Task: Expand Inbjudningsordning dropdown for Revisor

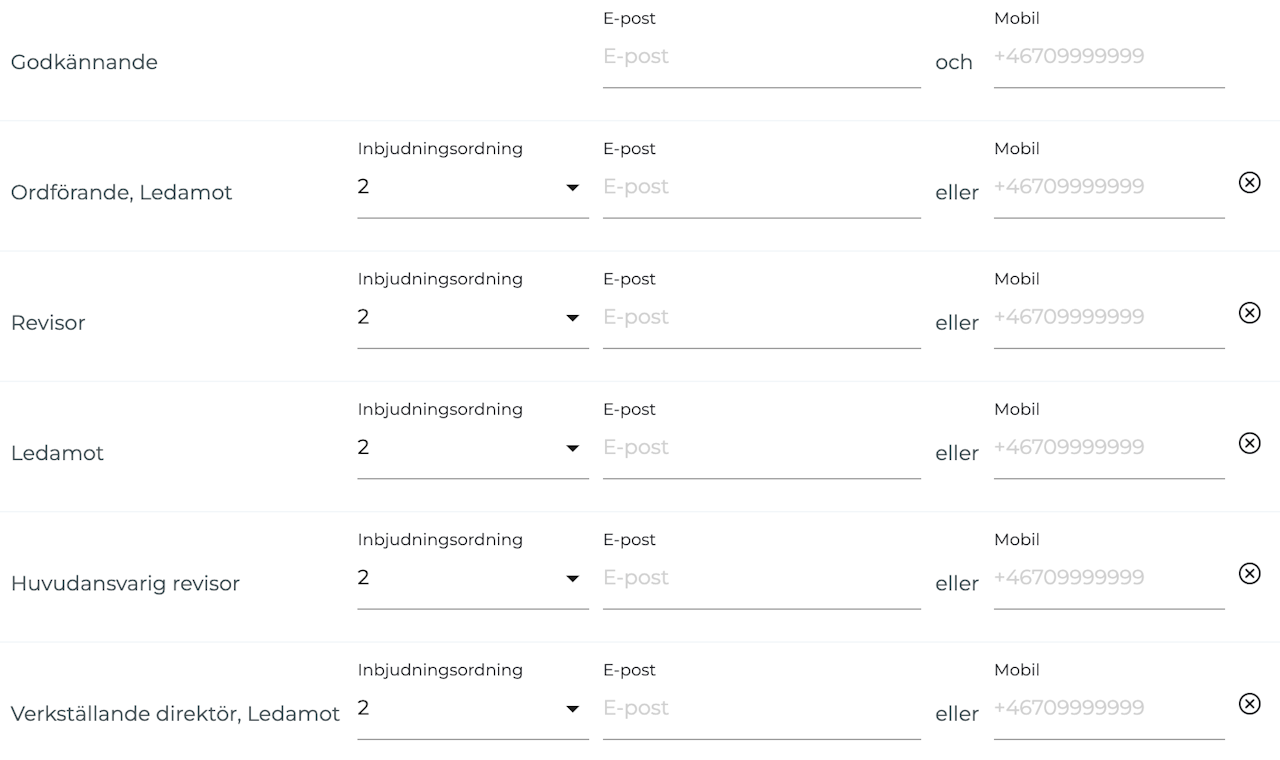Action: point(472,317)
